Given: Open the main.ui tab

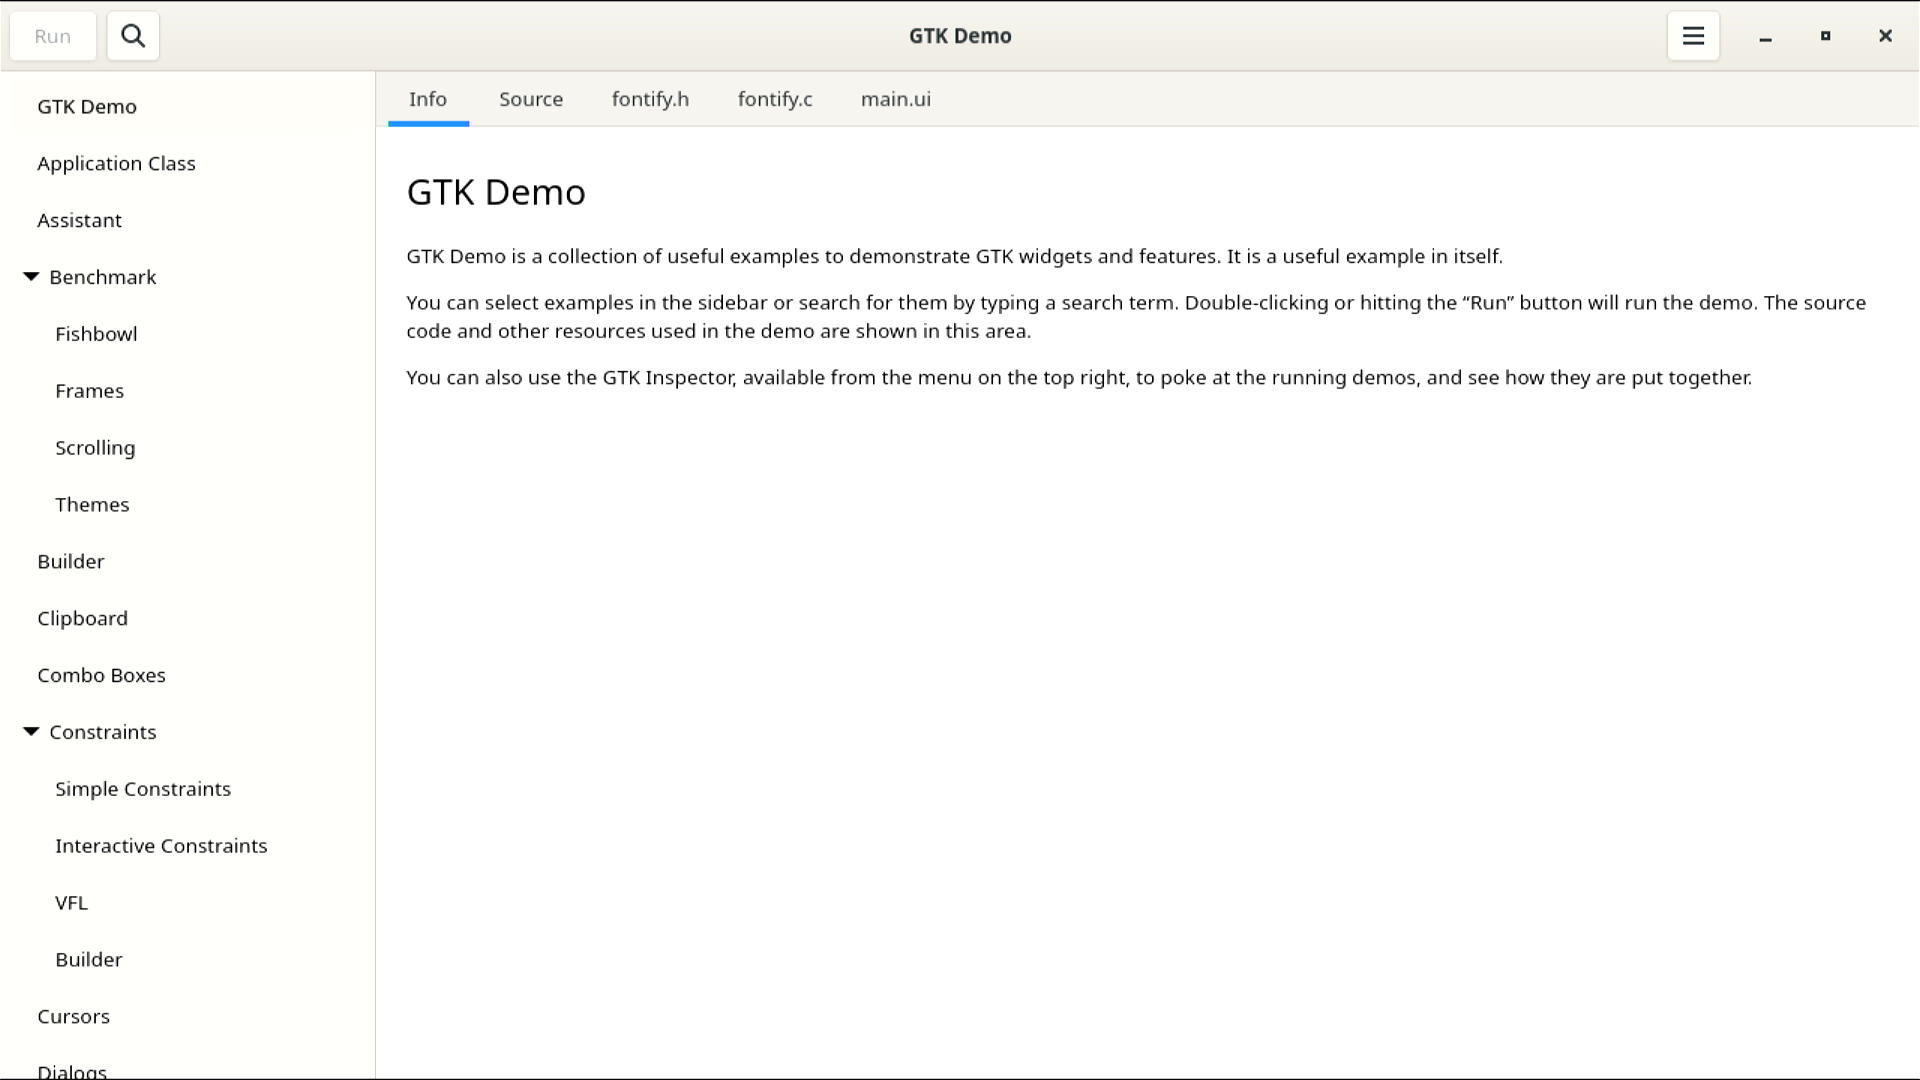Looking at the screenshot, I should point(896,99).
